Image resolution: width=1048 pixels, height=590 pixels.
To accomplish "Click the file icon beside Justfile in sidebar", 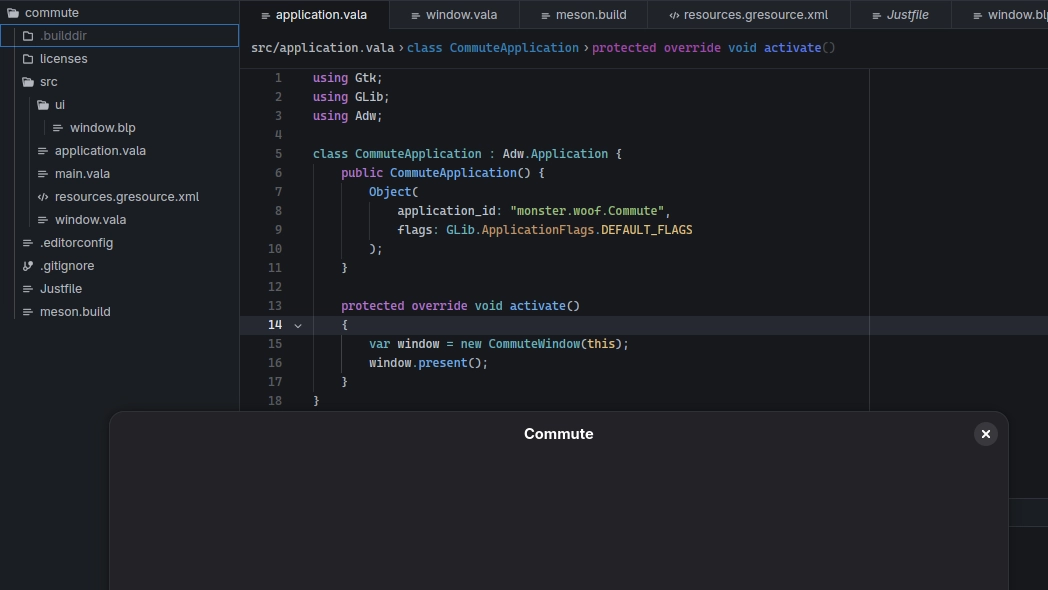I will (28, 289).
